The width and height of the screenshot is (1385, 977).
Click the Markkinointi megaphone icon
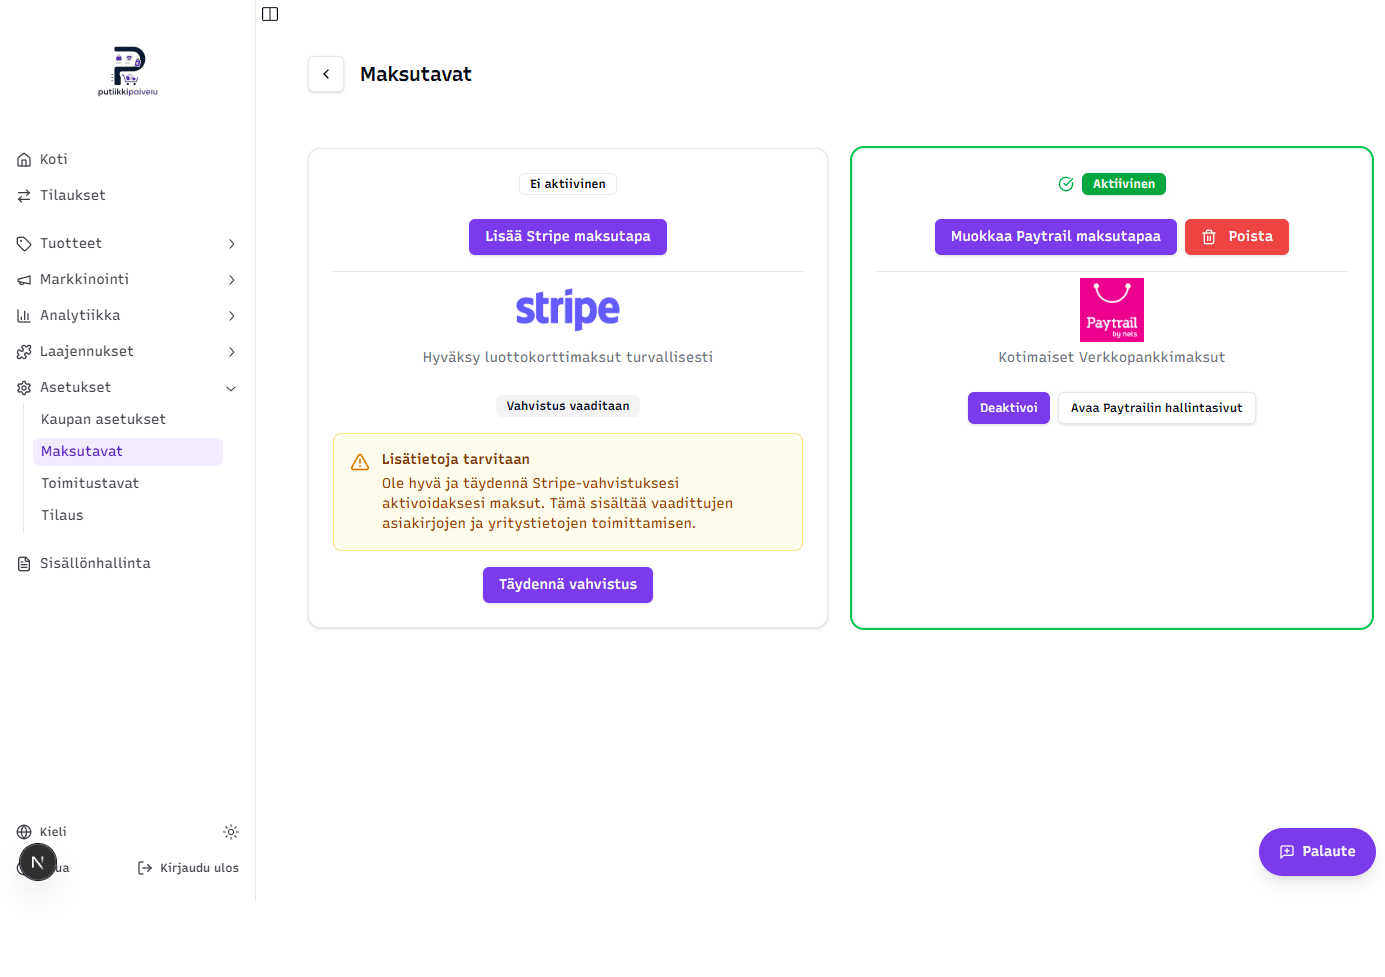(24, 280)
